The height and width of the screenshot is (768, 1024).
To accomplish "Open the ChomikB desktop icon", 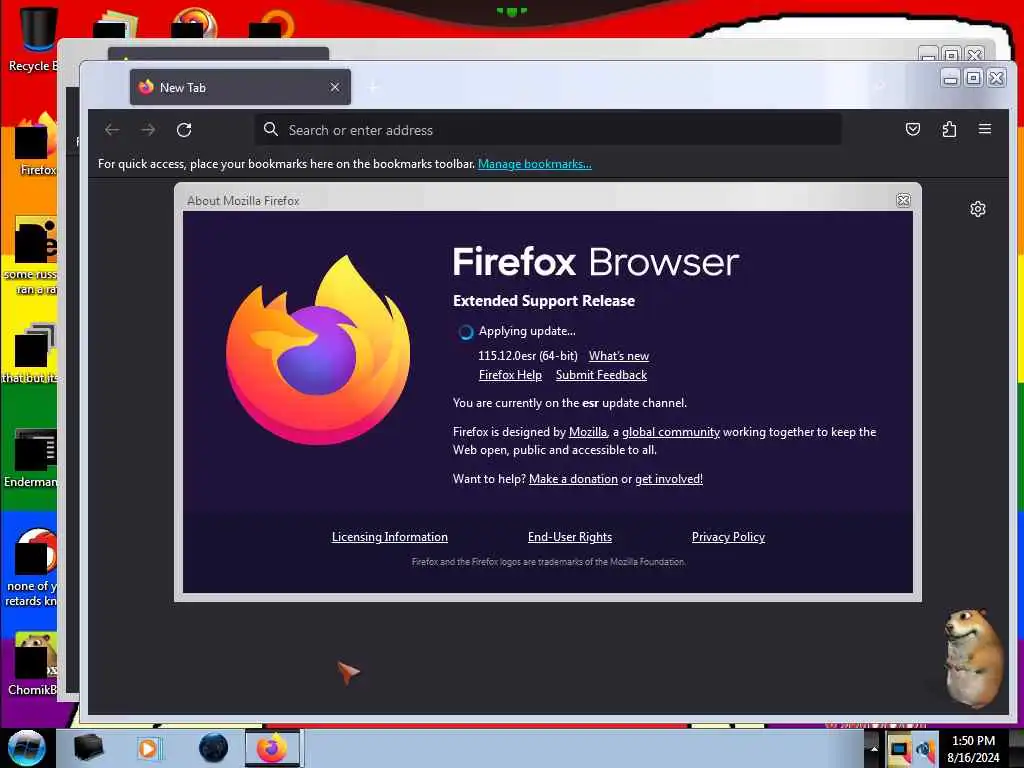I will [x=34, y=665].
